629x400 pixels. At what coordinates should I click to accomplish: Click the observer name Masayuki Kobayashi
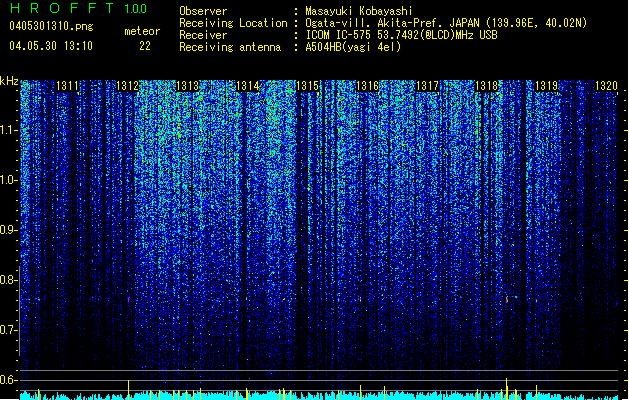pyautogui.click(x=359, y=11)
